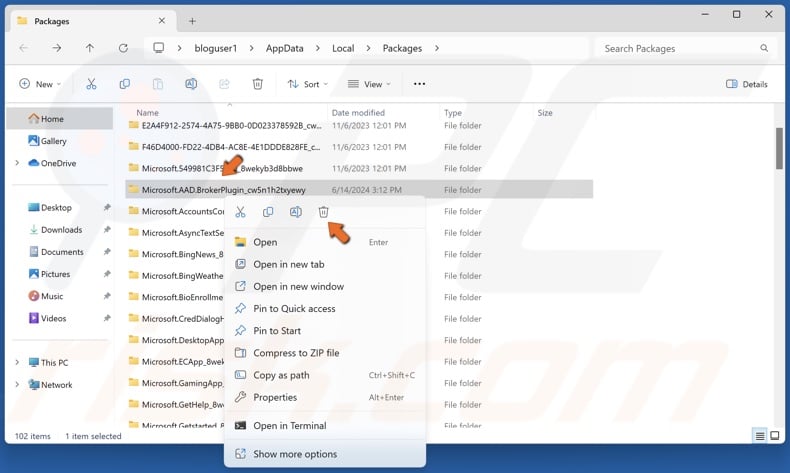790x473 pixels.
Task: Unpin Downloads from Quick access
Action: (107, 230)
